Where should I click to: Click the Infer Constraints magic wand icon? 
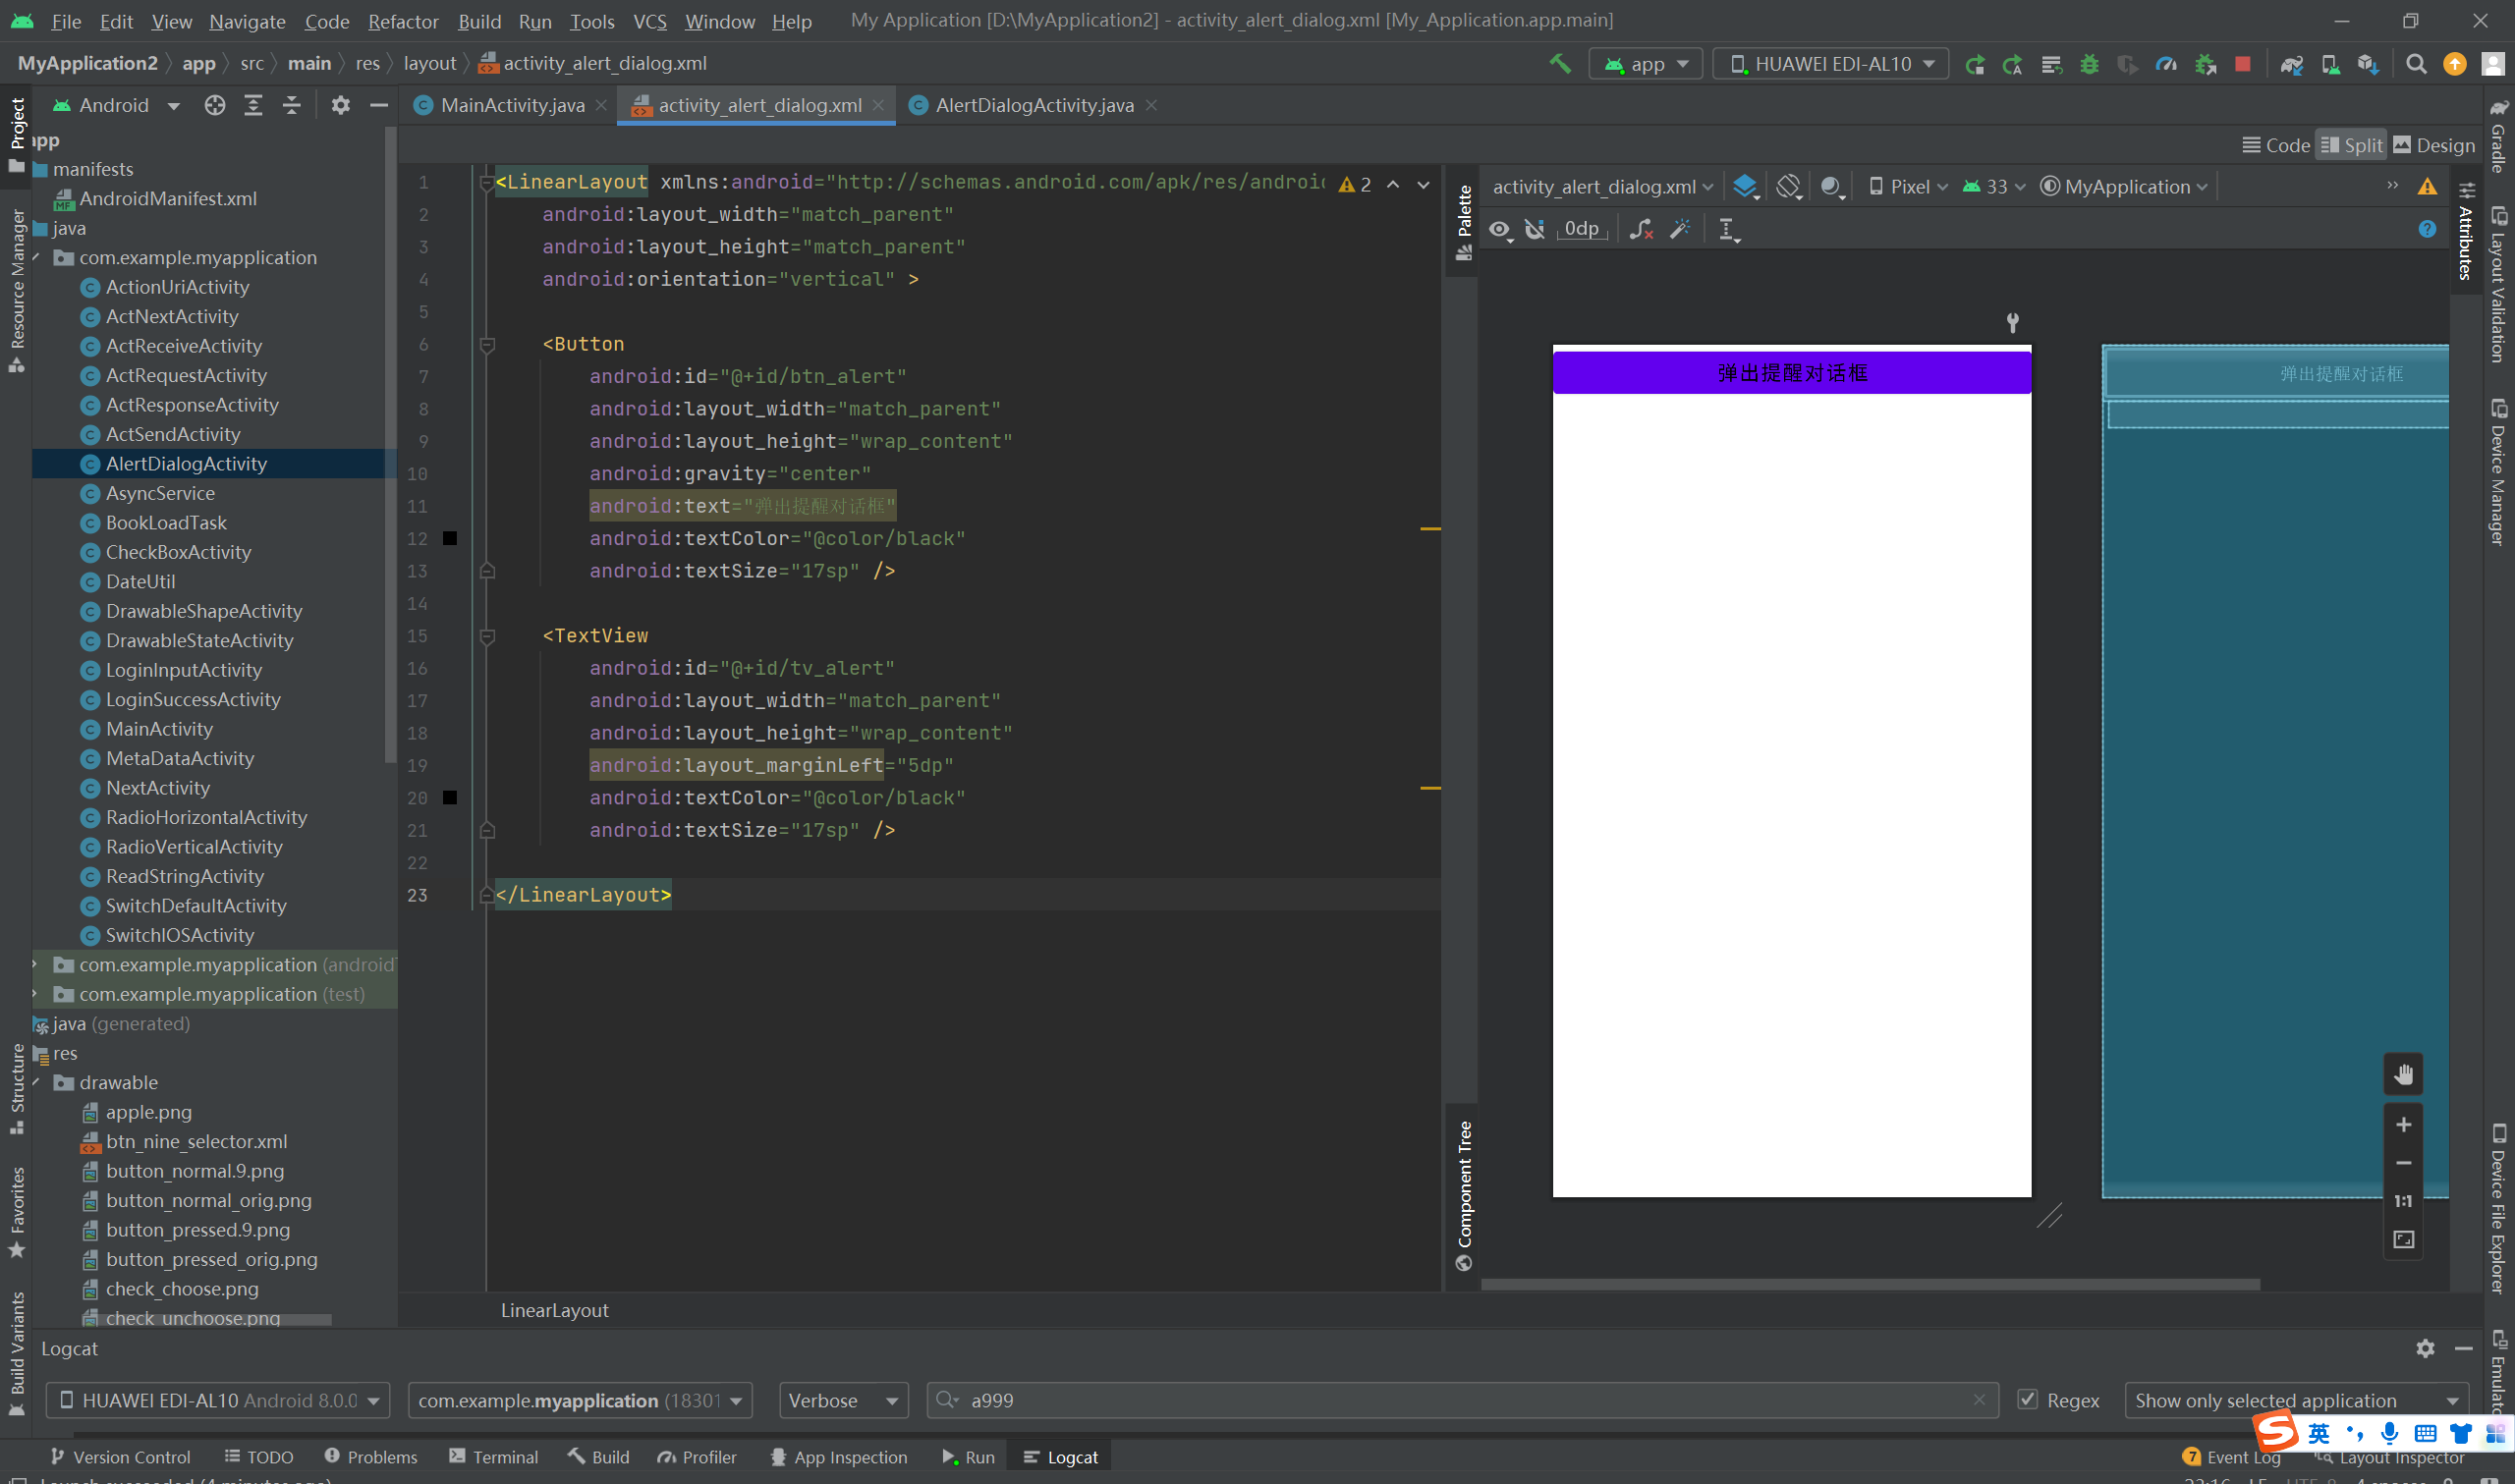pos(1680,229)
